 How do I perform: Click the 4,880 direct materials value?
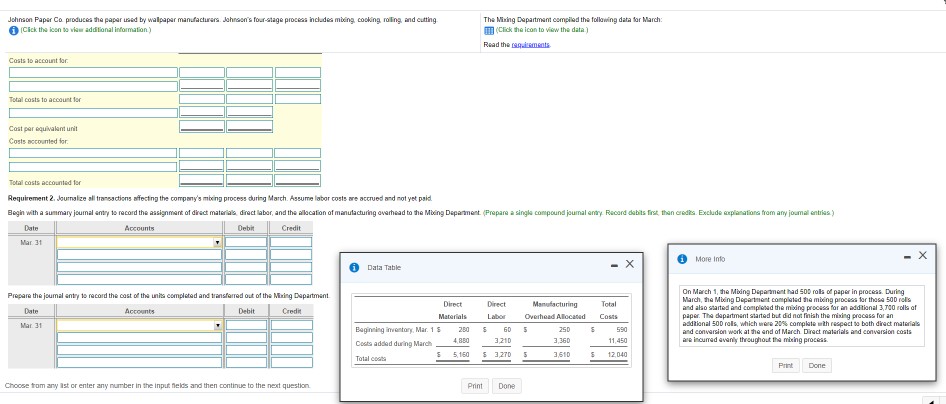point(462,341)
